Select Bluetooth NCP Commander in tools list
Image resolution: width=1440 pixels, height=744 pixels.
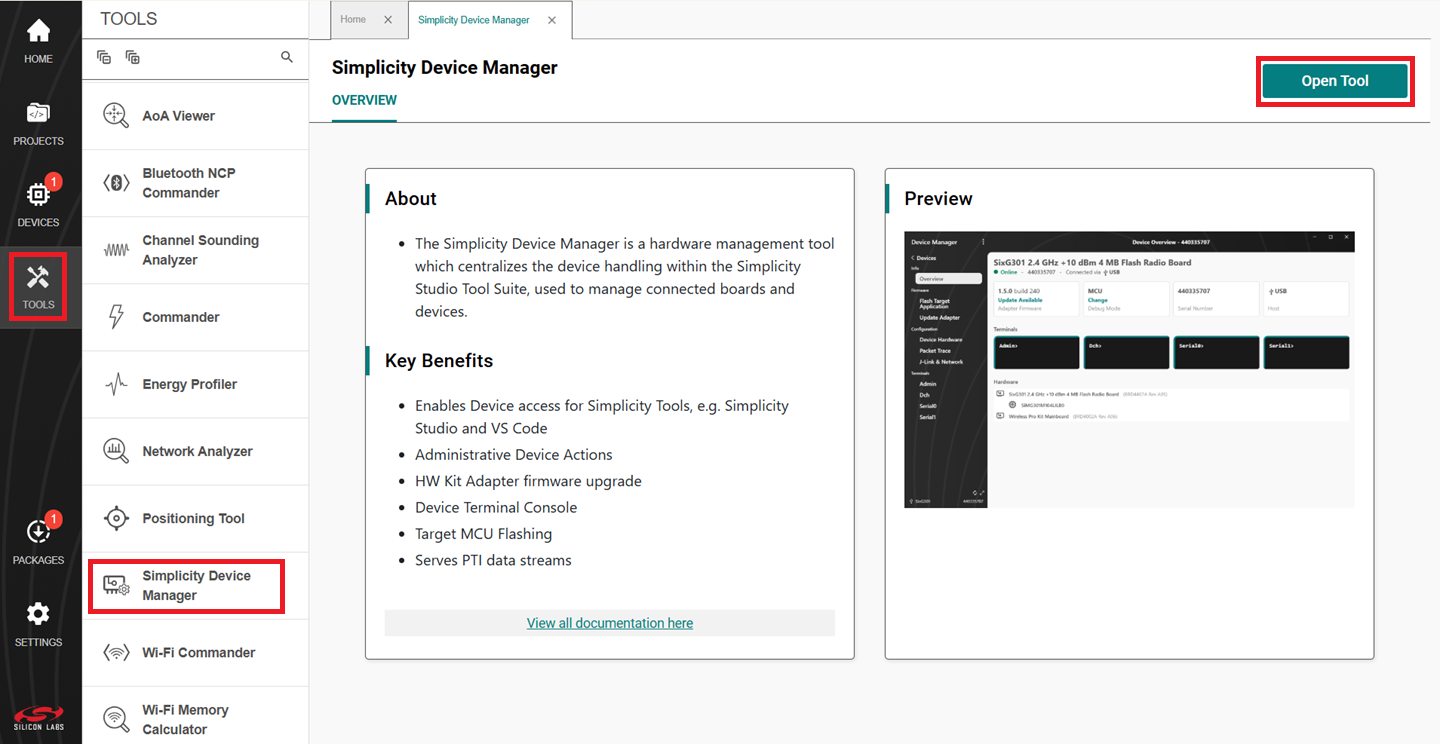pyautogui.click(x=188, y=183)
